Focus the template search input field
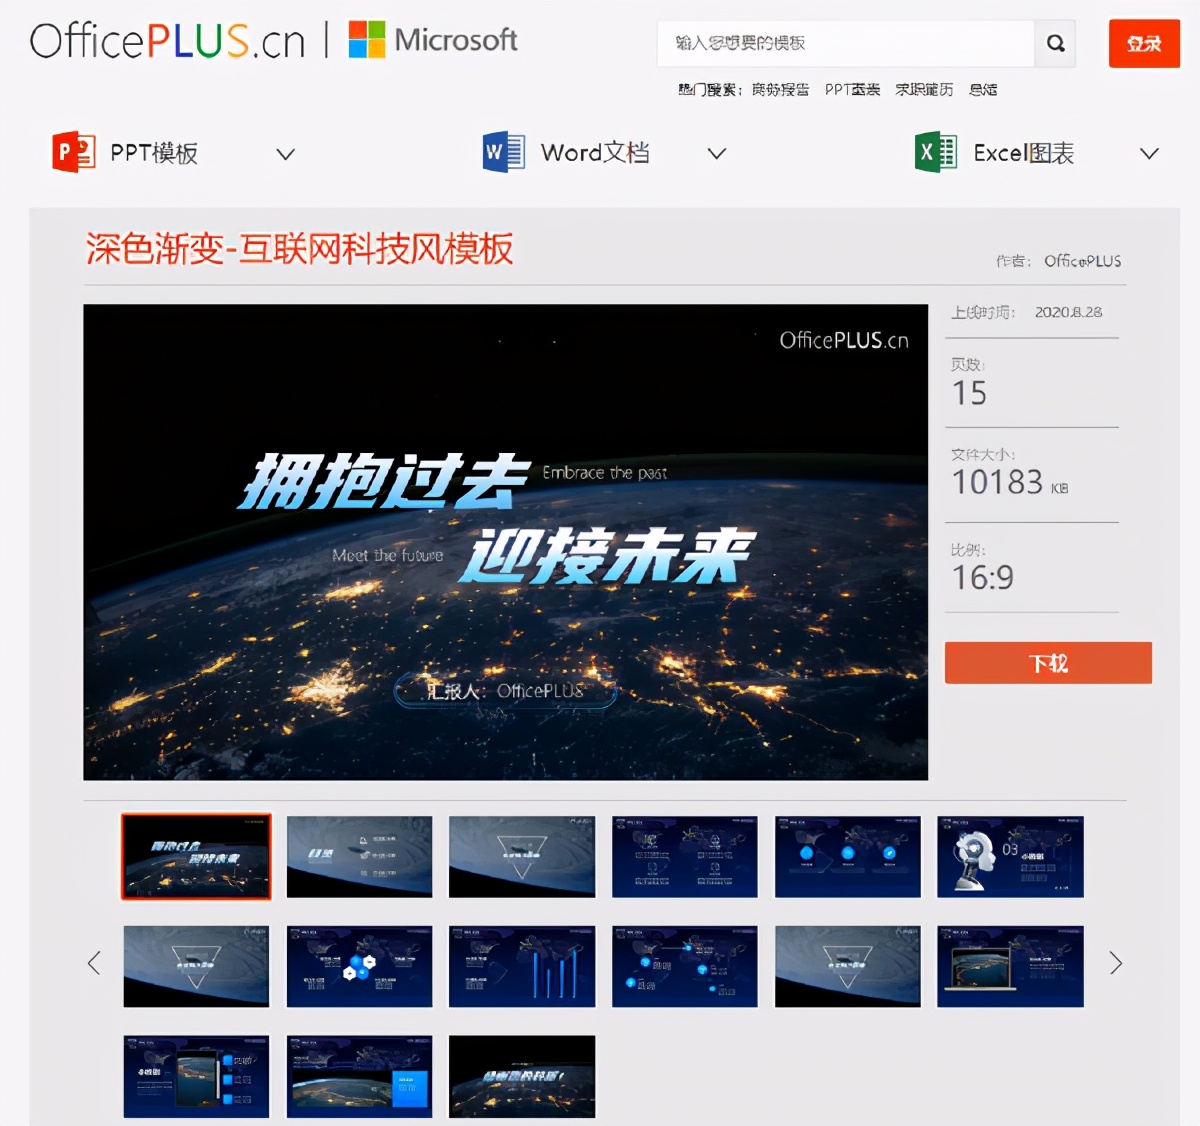Viewport: 1200px width, 1126px height. pyautogui.click(x=846, y=43)
